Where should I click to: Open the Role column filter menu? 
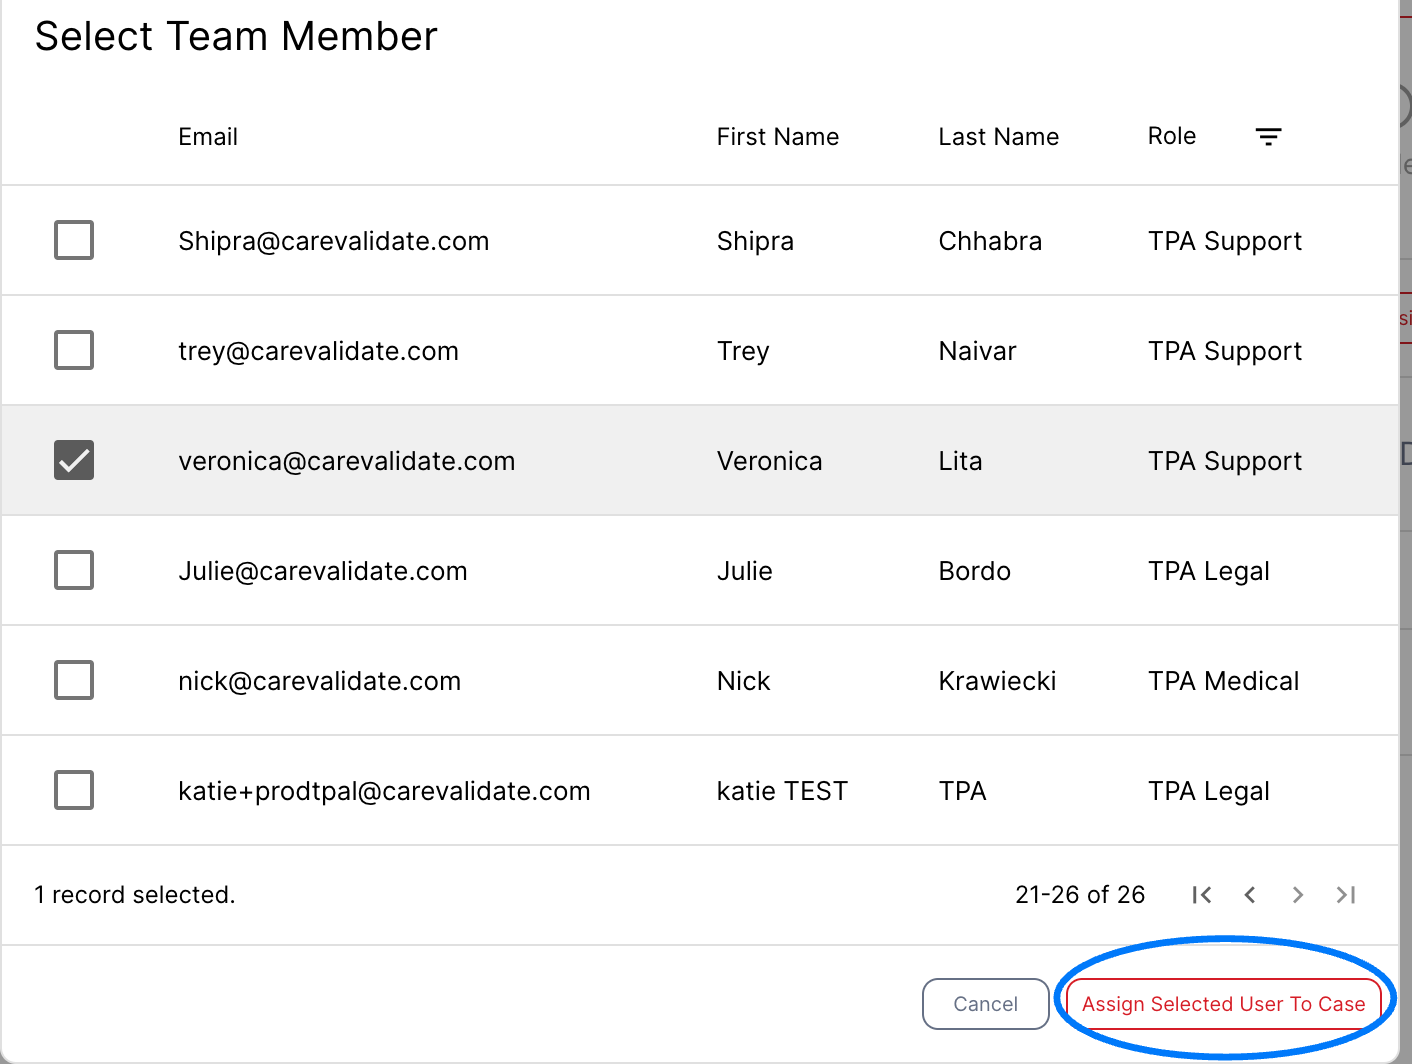(1268, 137)
